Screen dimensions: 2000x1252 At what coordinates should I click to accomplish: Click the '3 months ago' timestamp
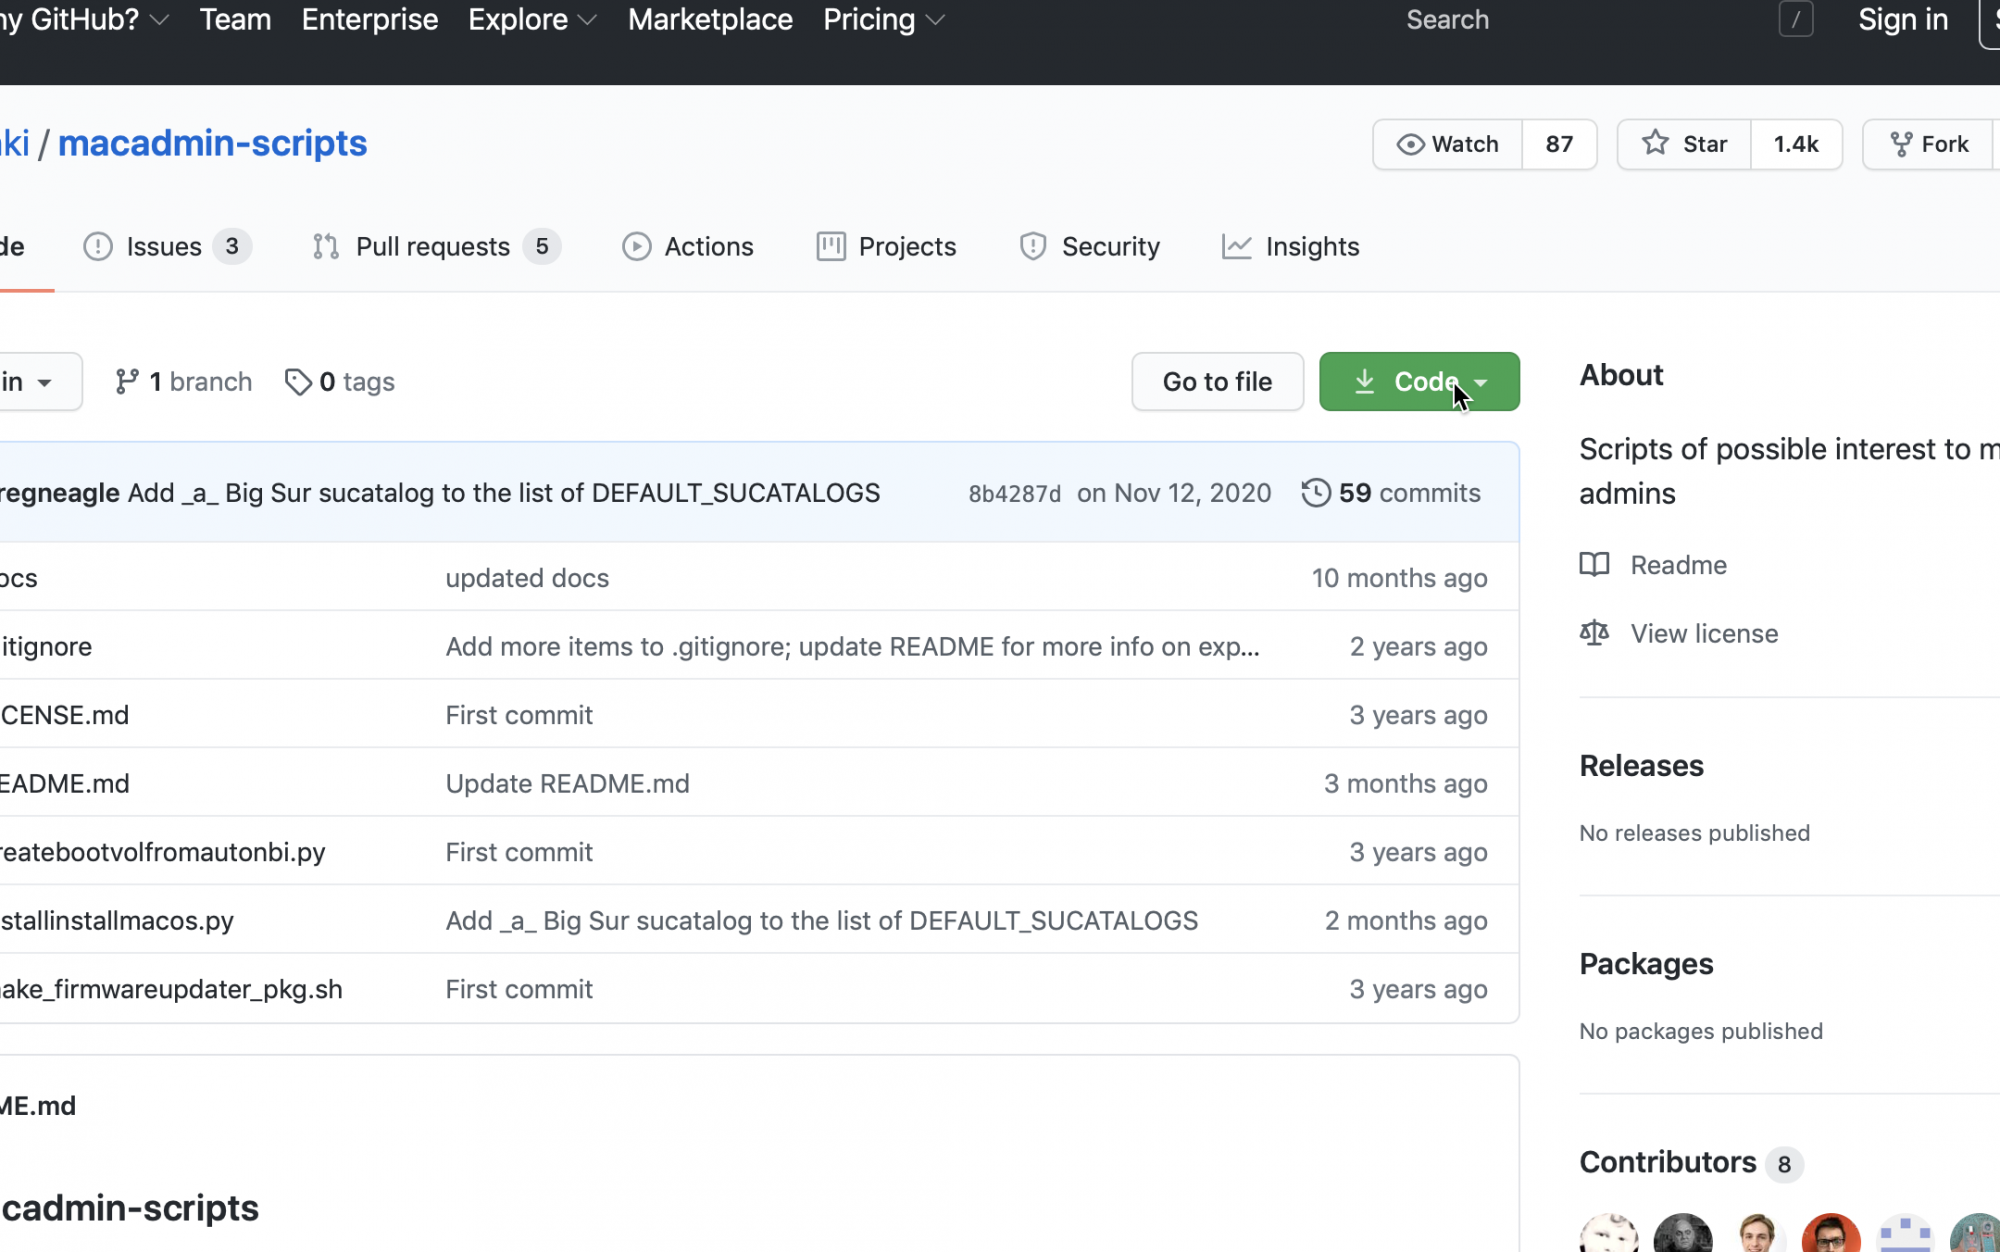[x=1405, y=784]
